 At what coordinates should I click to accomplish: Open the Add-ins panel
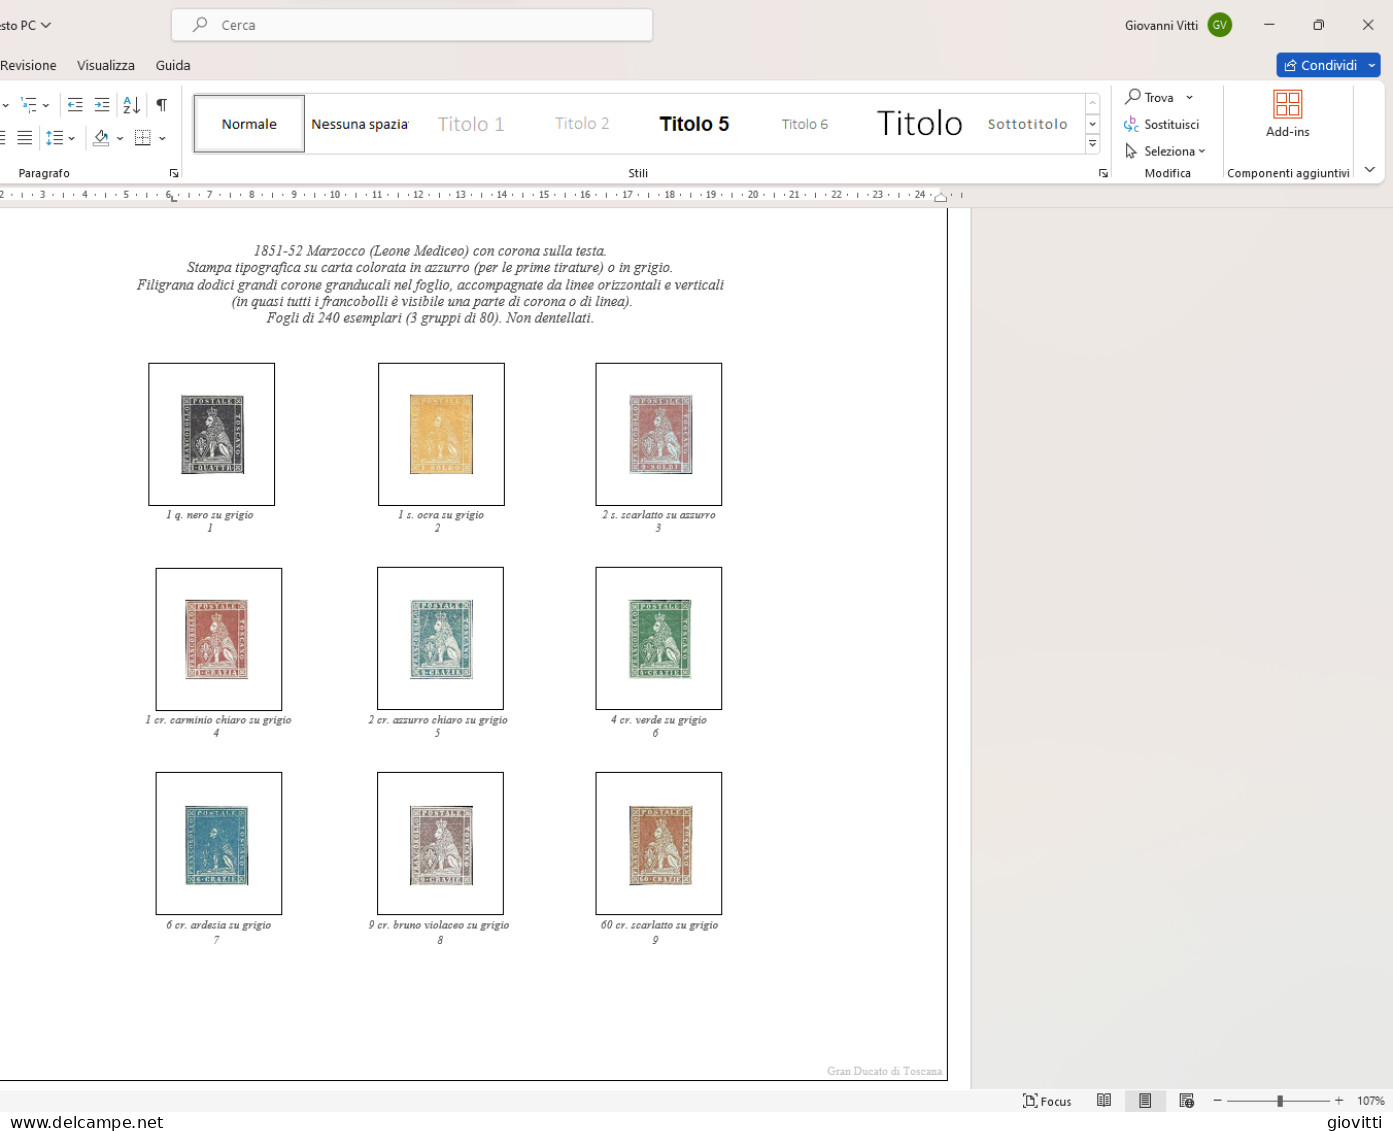pyautogui.click(x=1287, y=113)
